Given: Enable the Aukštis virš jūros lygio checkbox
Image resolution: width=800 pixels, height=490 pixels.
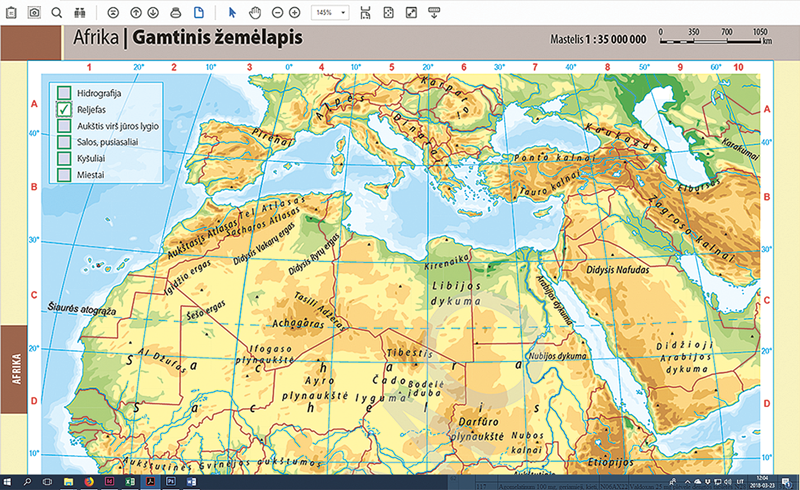Looking at the screenshot, I should click(x=64, y=126).
